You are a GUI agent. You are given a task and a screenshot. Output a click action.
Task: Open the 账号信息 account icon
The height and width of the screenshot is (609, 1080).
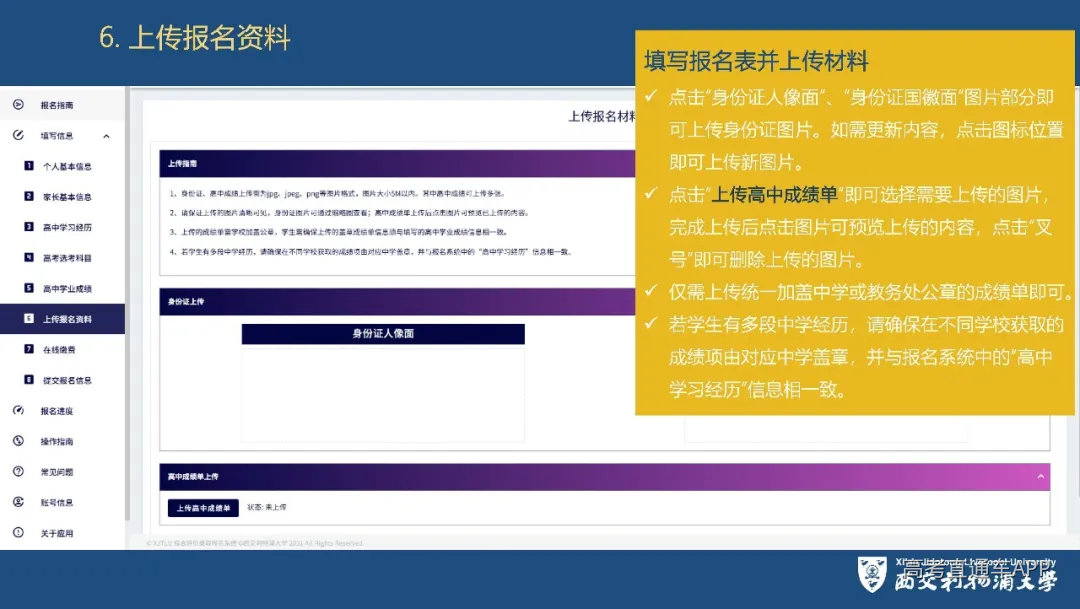coord(18,500)
